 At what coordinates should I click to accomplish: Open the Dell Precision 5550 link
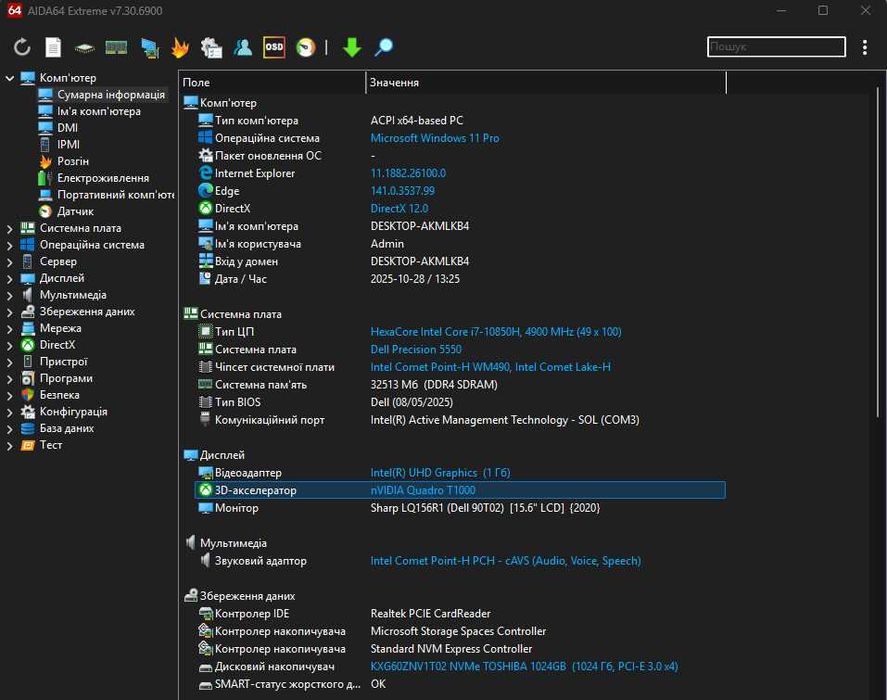coord(416,349)
